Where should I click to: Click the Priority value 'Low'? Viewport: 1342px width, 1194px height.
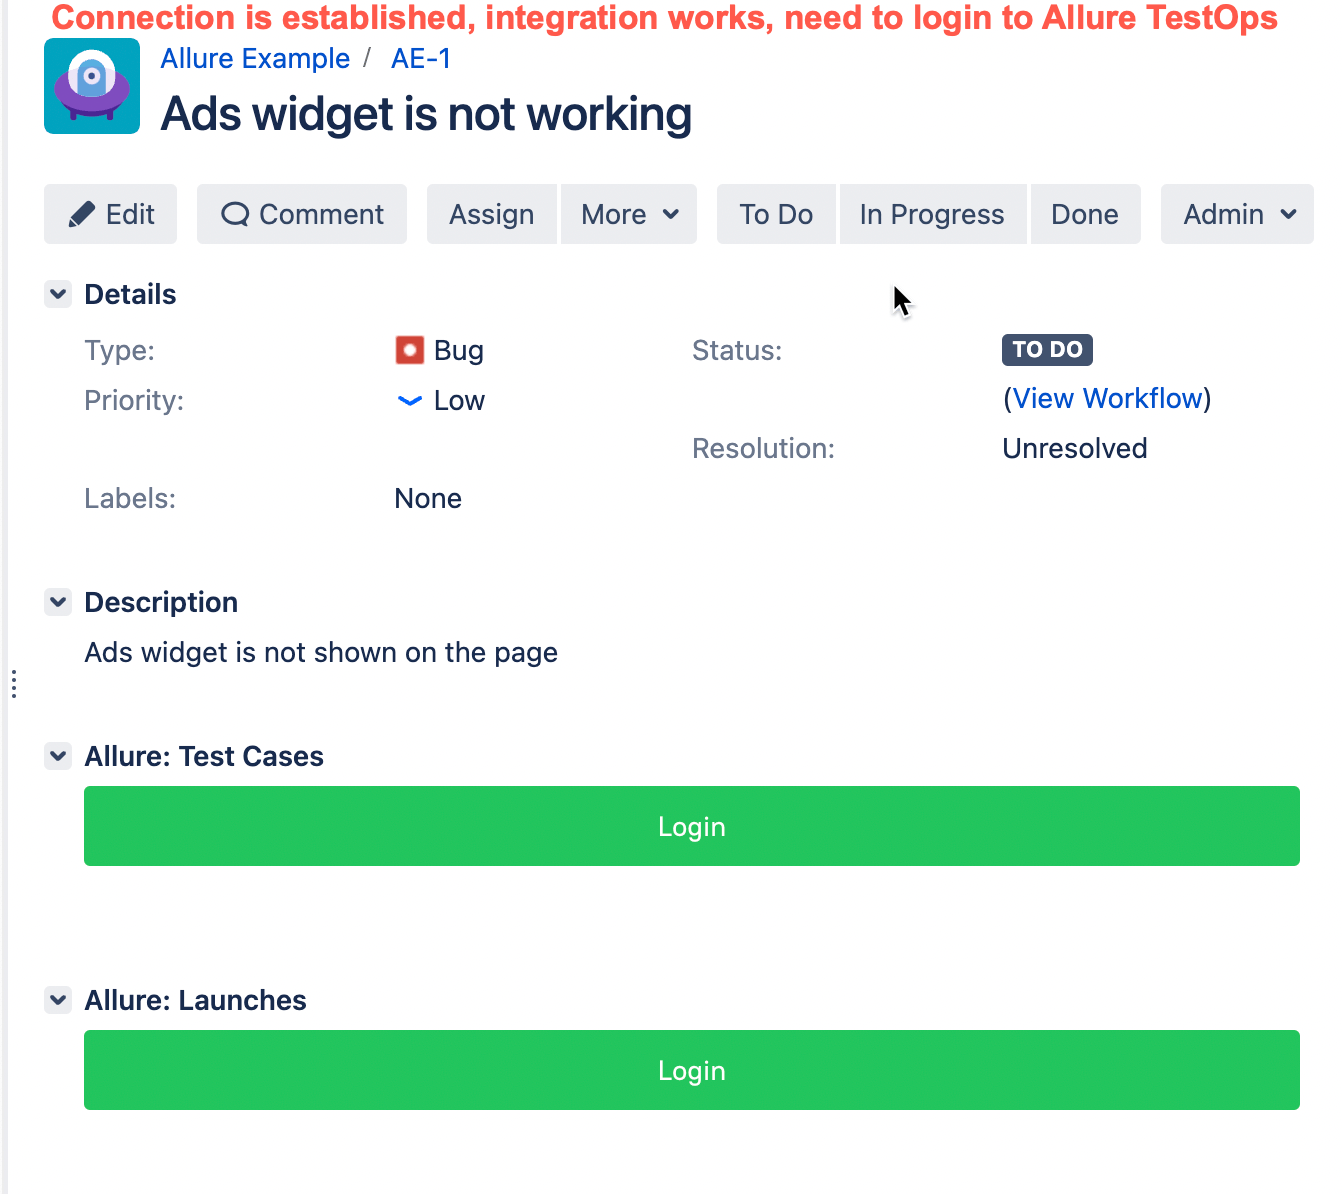point(459,401)
